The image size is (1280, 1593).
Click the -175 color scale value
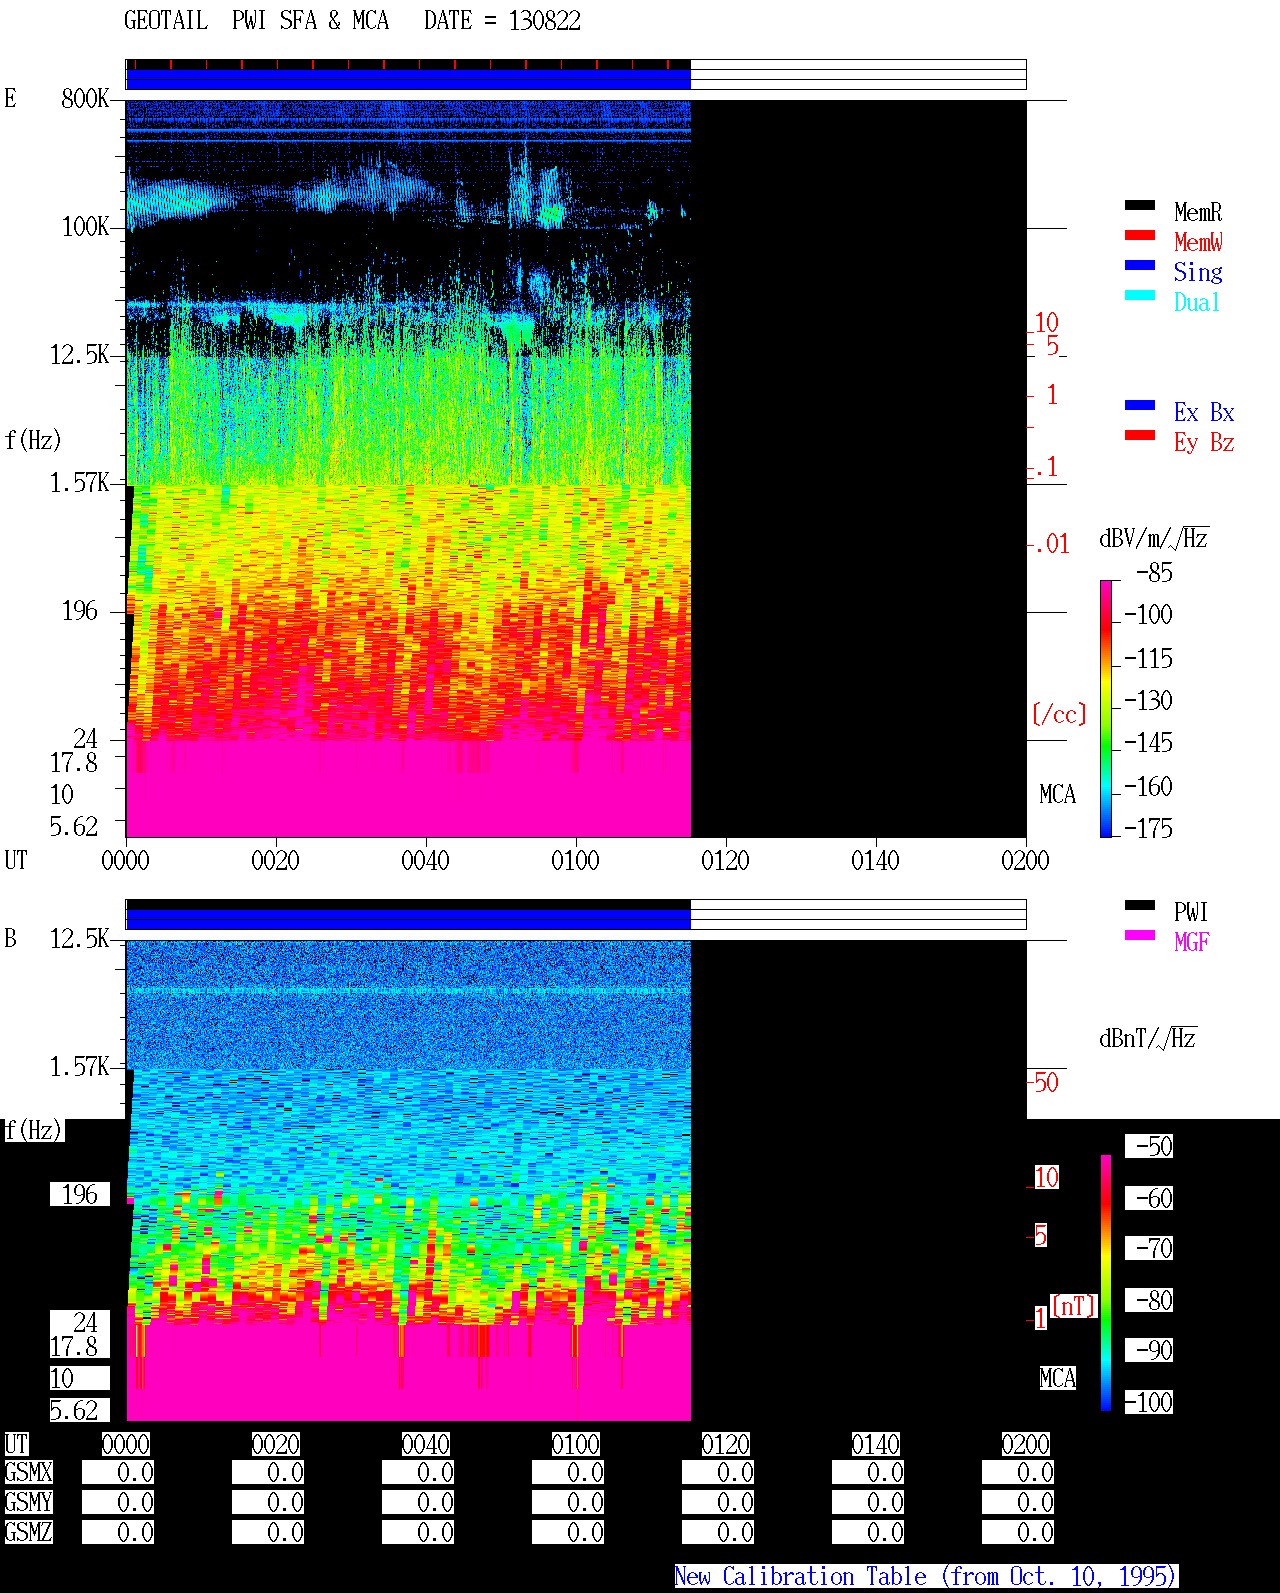[x=1148, y=828]
